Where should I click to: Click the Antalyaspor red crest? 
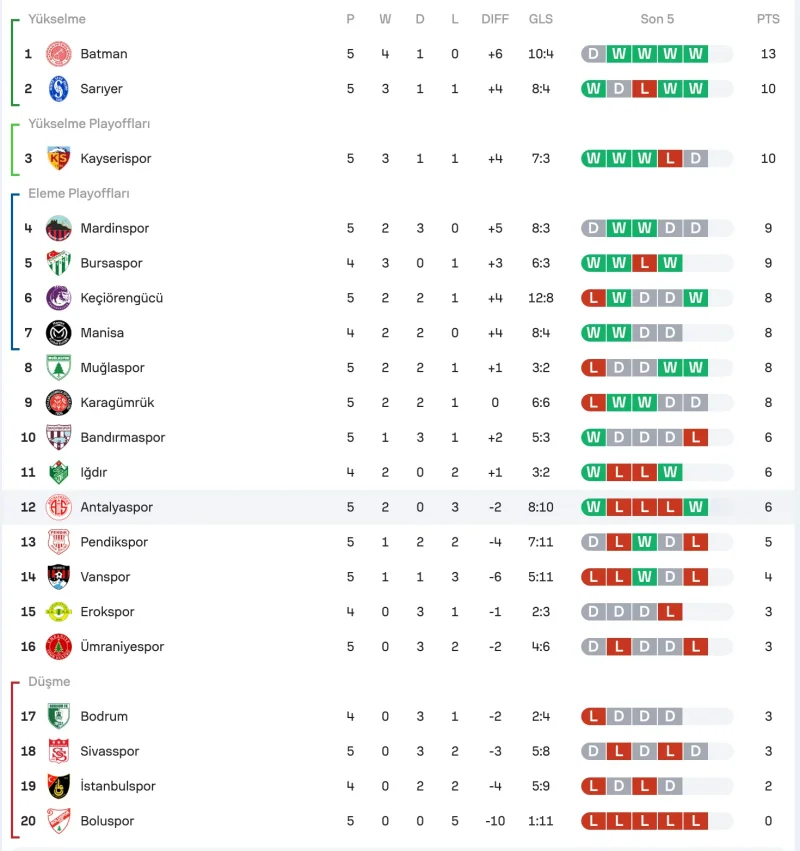click(x=58, y=507)
